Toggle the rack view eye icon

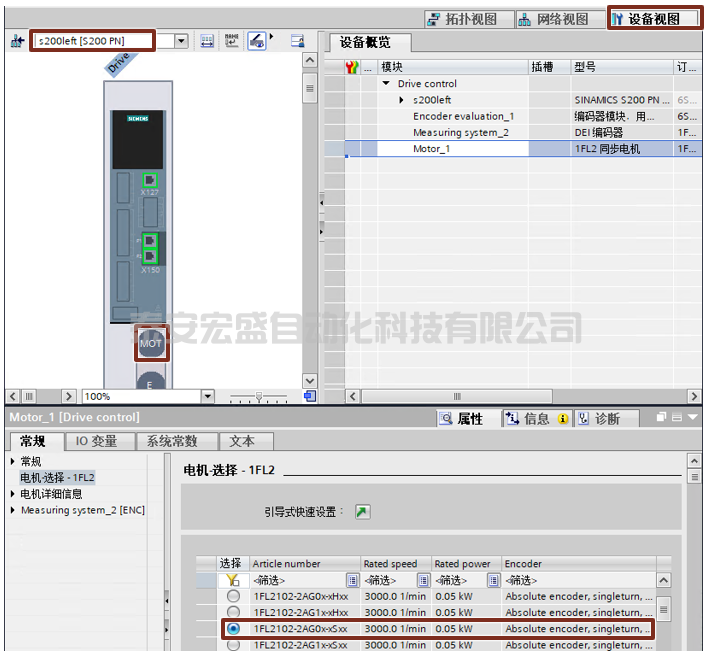(256, 41)
